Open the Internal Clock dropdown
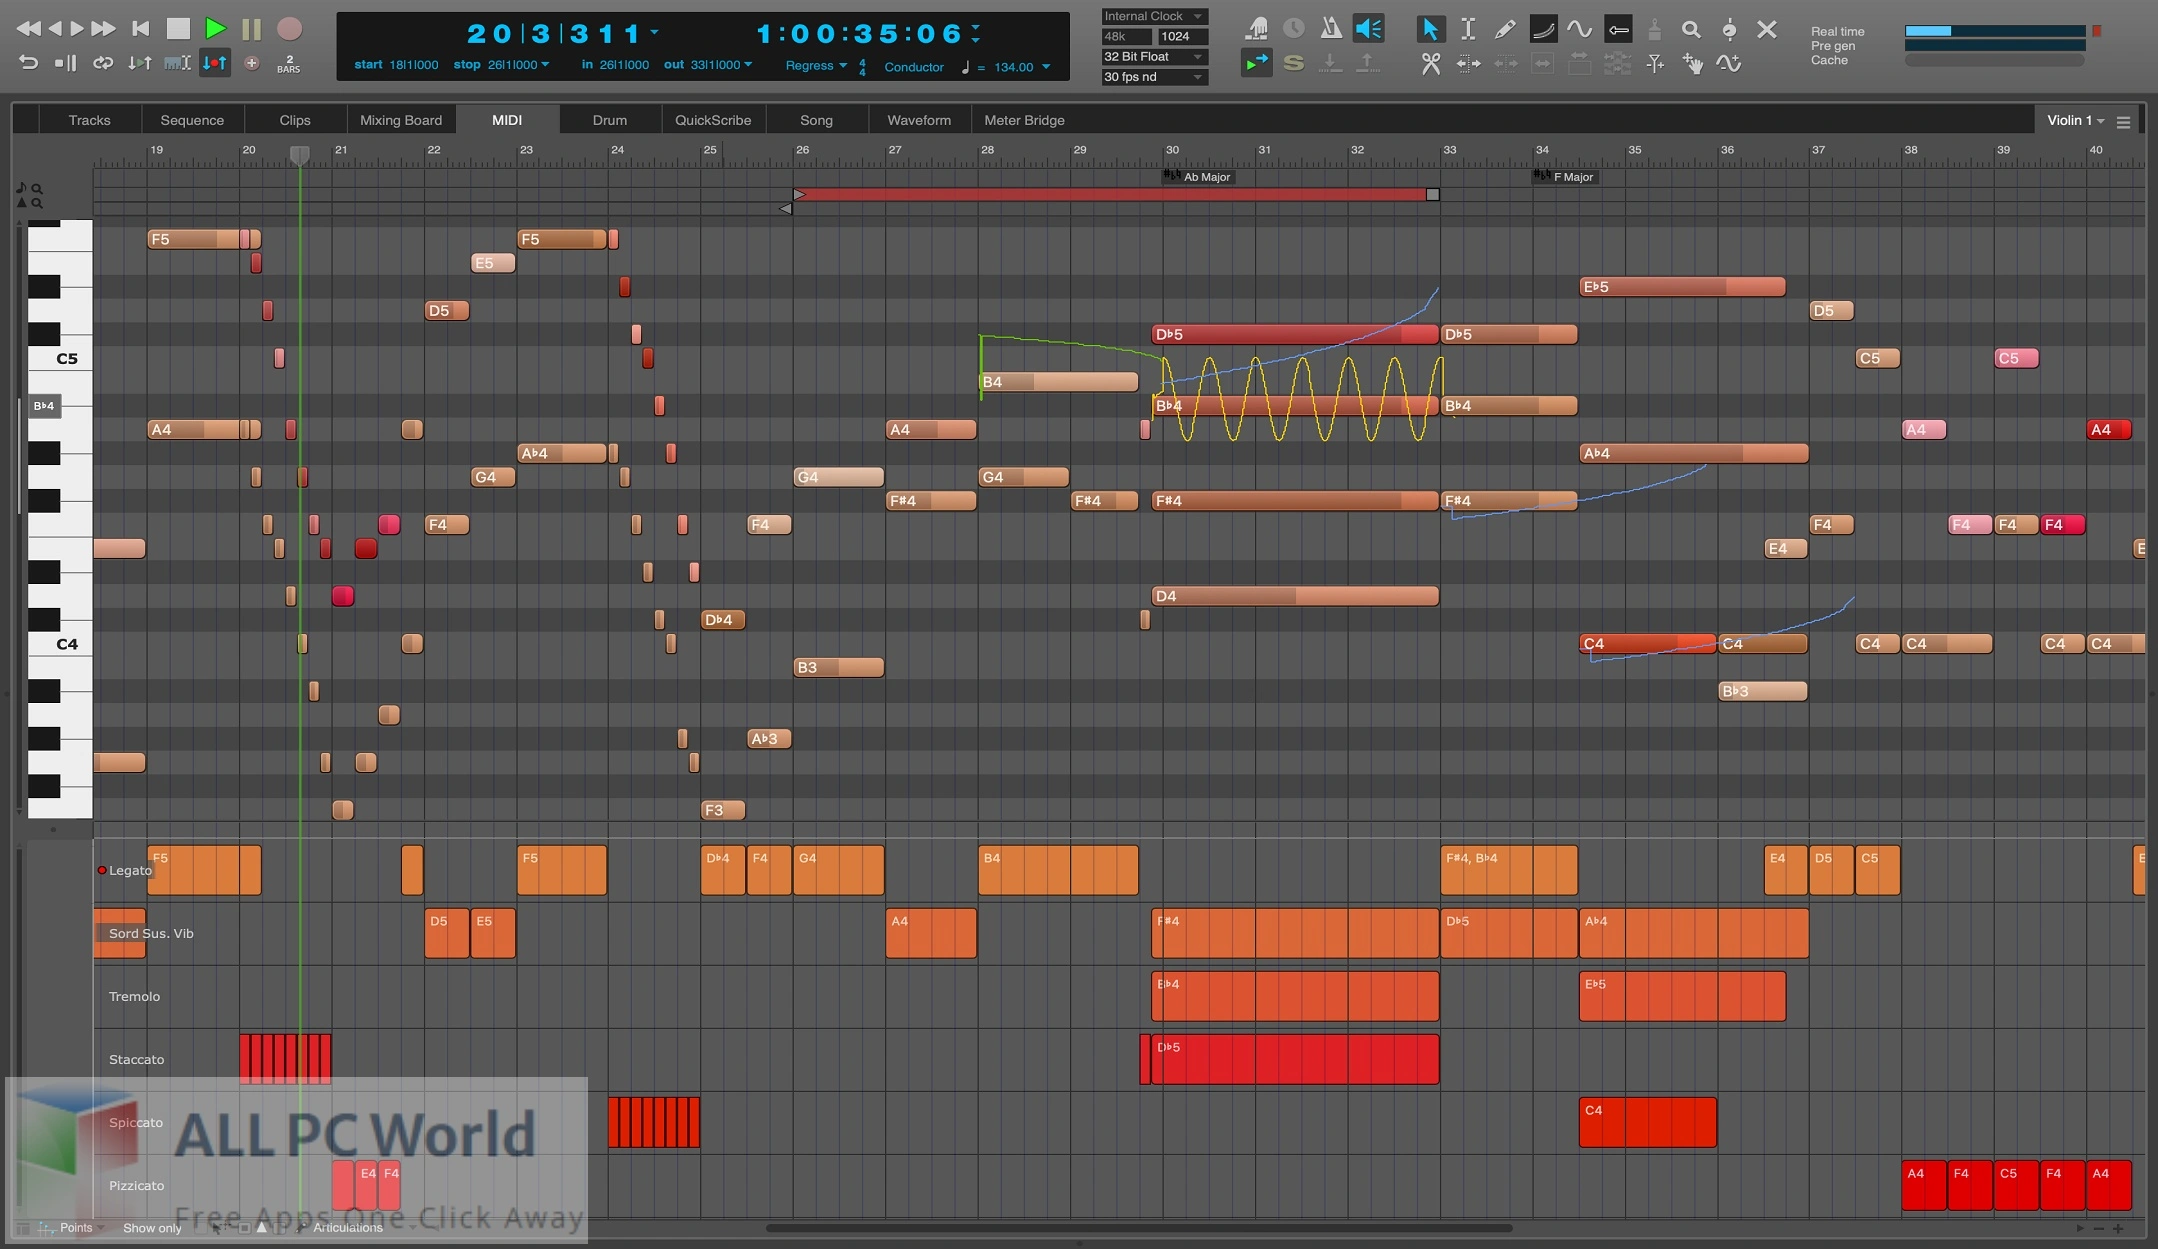This screenshot has height=1249, width=2158. (1154, 16)
